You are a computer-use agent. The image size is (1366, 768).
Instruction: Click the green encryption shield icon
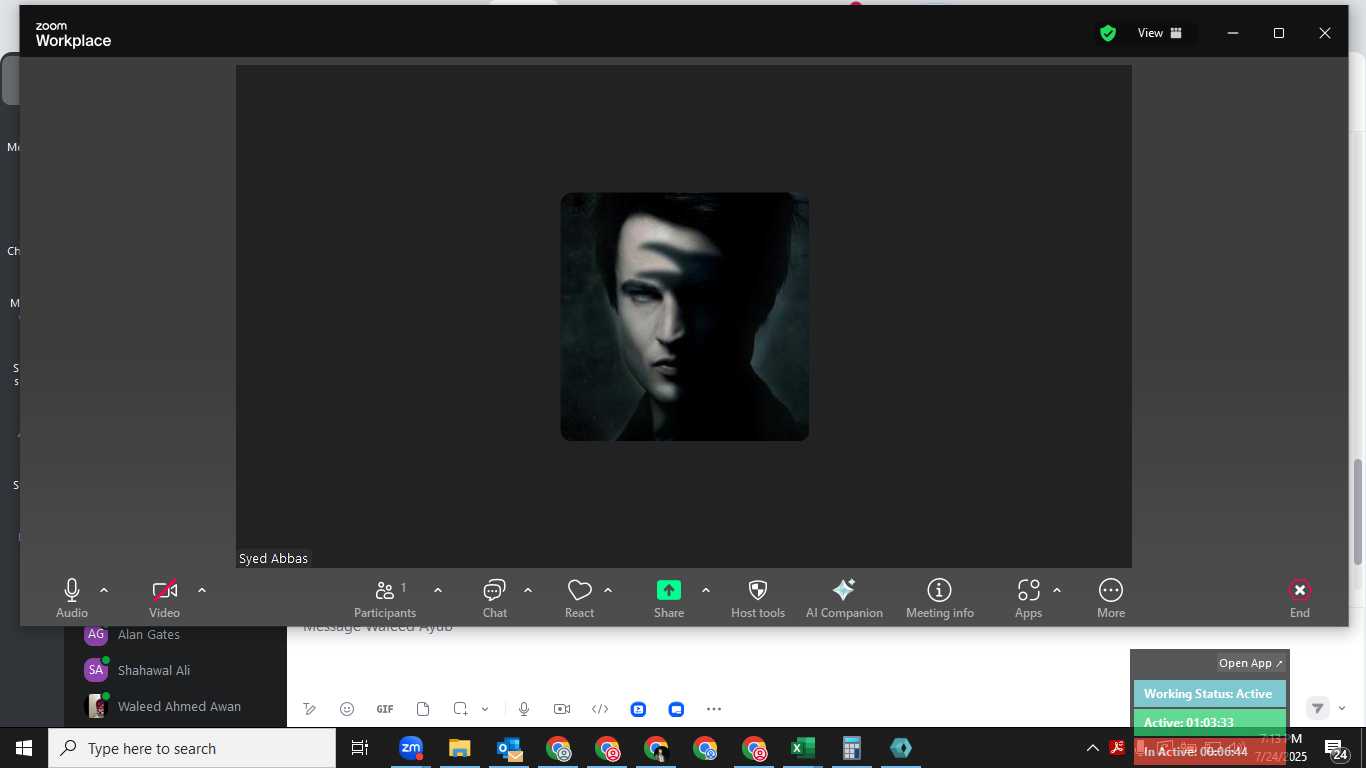click(x=1108, y=33)
